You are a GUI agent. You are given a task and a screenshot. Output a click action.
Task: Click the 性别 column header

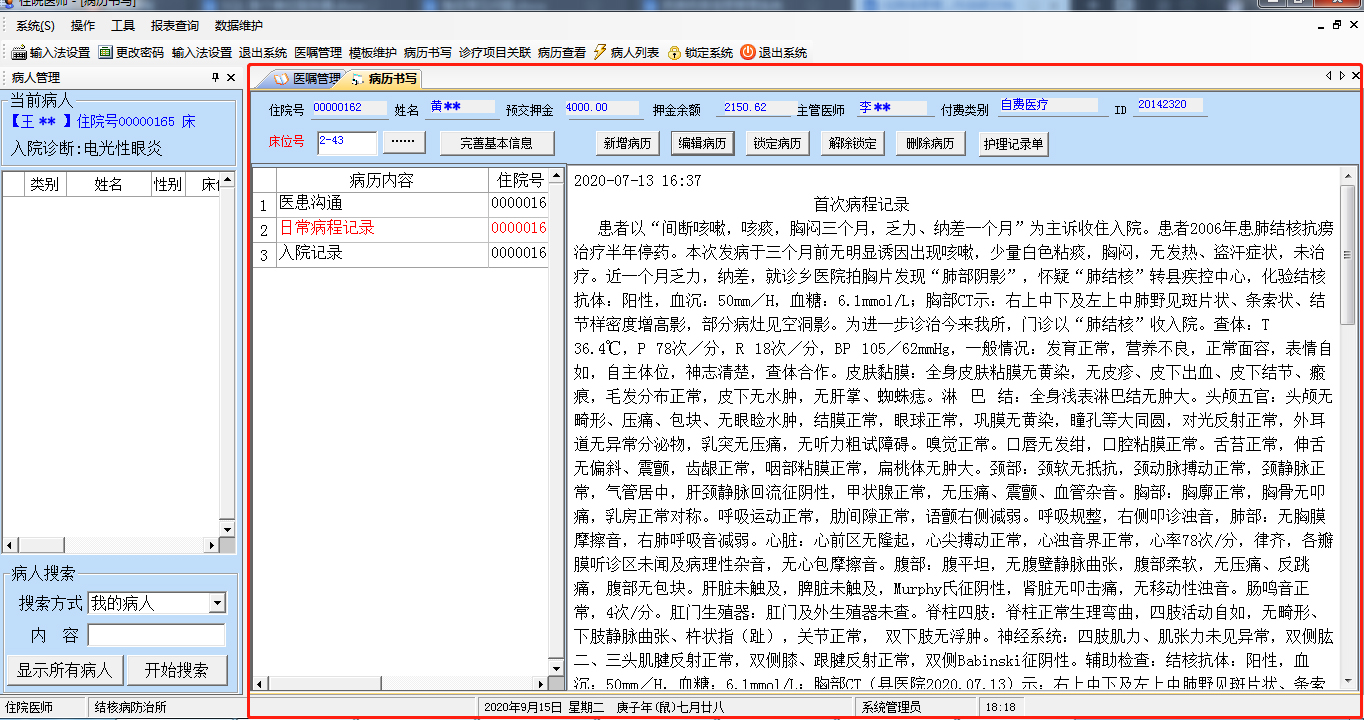coord(167,184)
